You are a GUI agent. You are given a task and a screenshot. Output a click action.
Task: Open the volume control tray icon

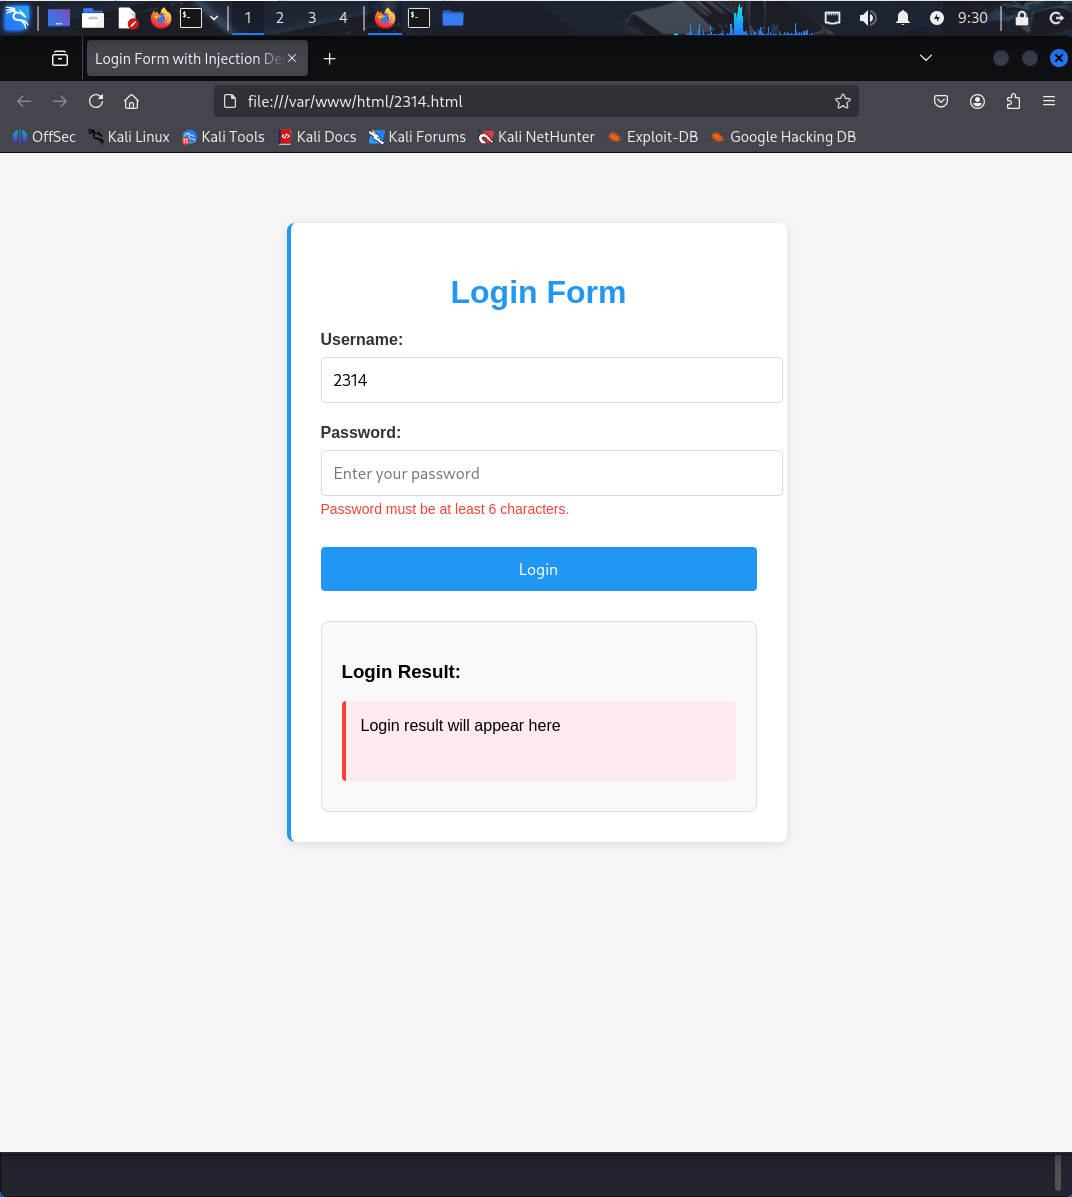[x=867, y=18]
